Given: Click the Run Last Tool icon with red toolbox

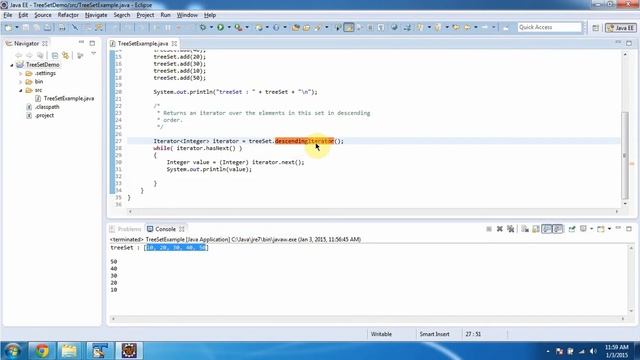Looking at the screenshot, I should (x=238, y=27).
